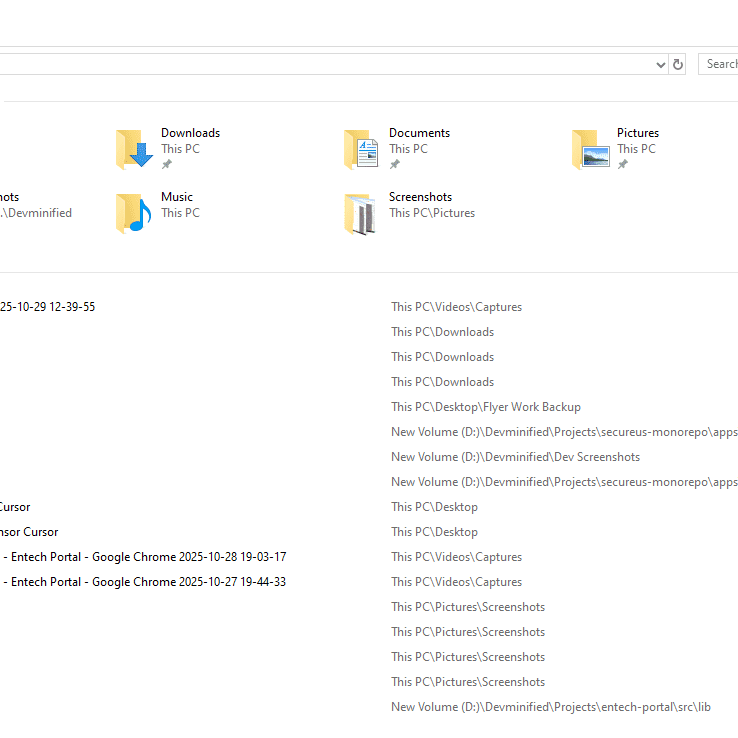Click the '.\Devminified' folder location text
This screenshot has height=738, width=738.
[36, 213]
